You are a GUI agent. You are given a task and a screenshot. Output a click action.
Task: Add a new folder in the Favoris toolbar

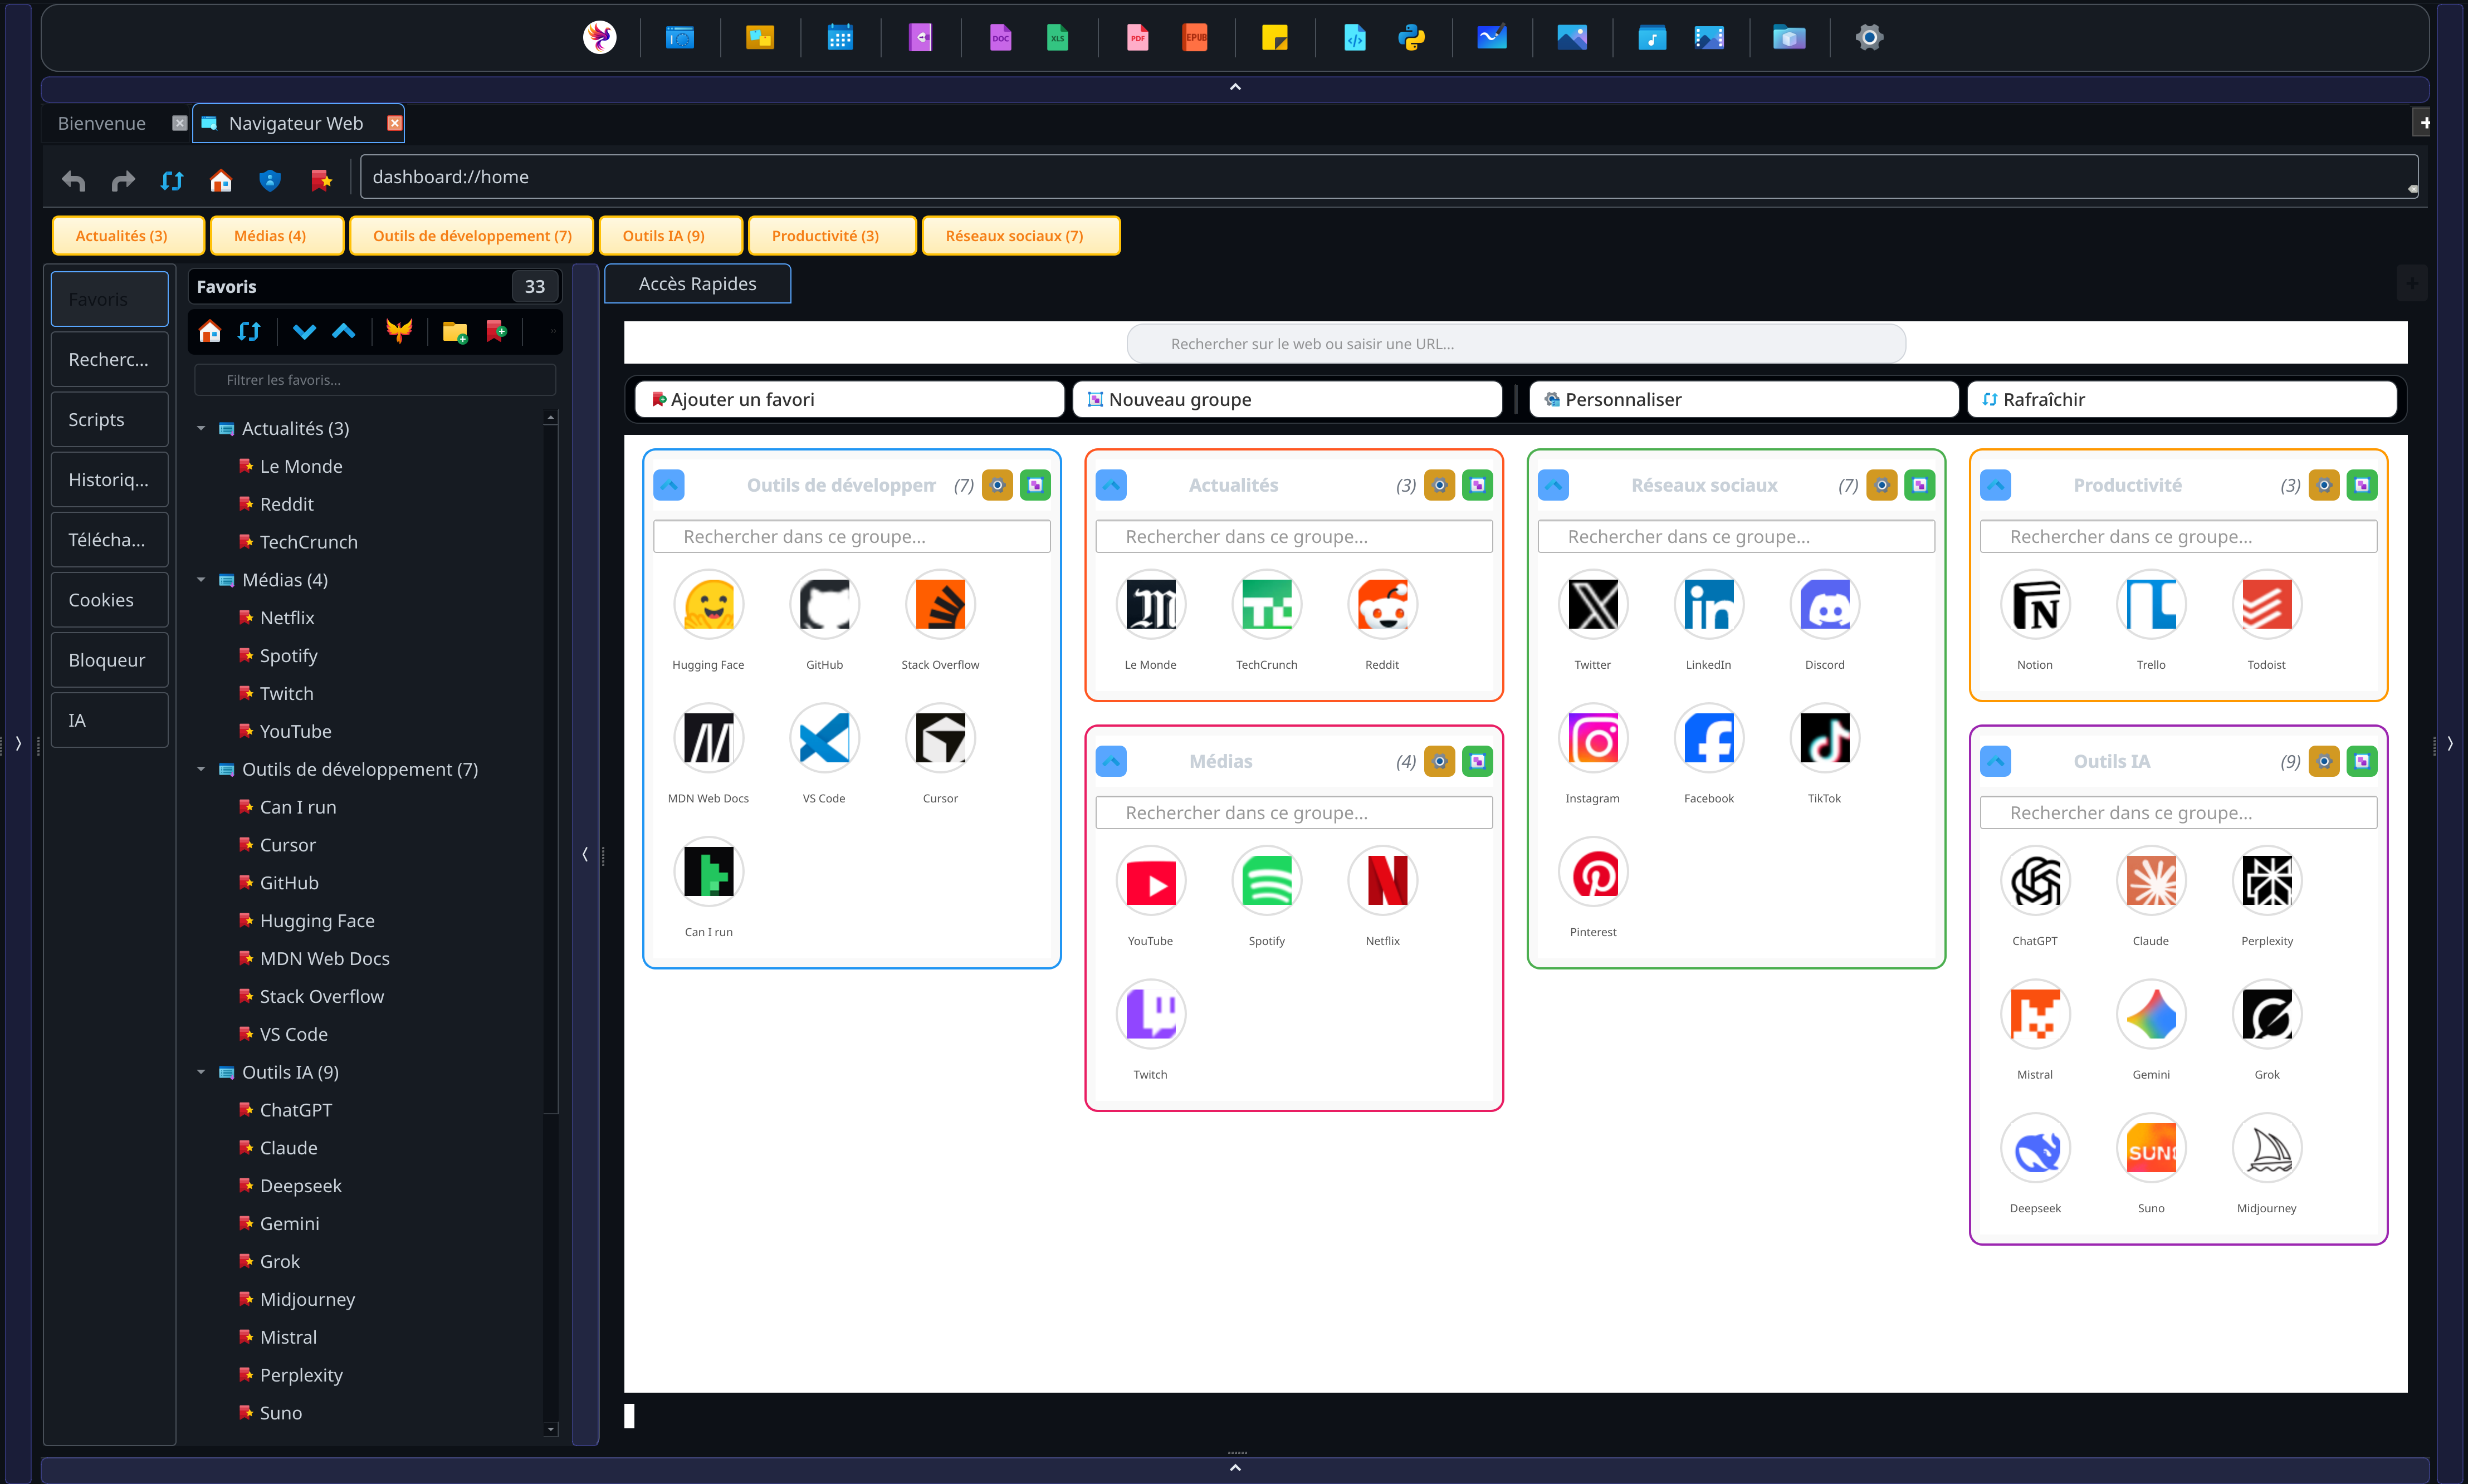455,332
